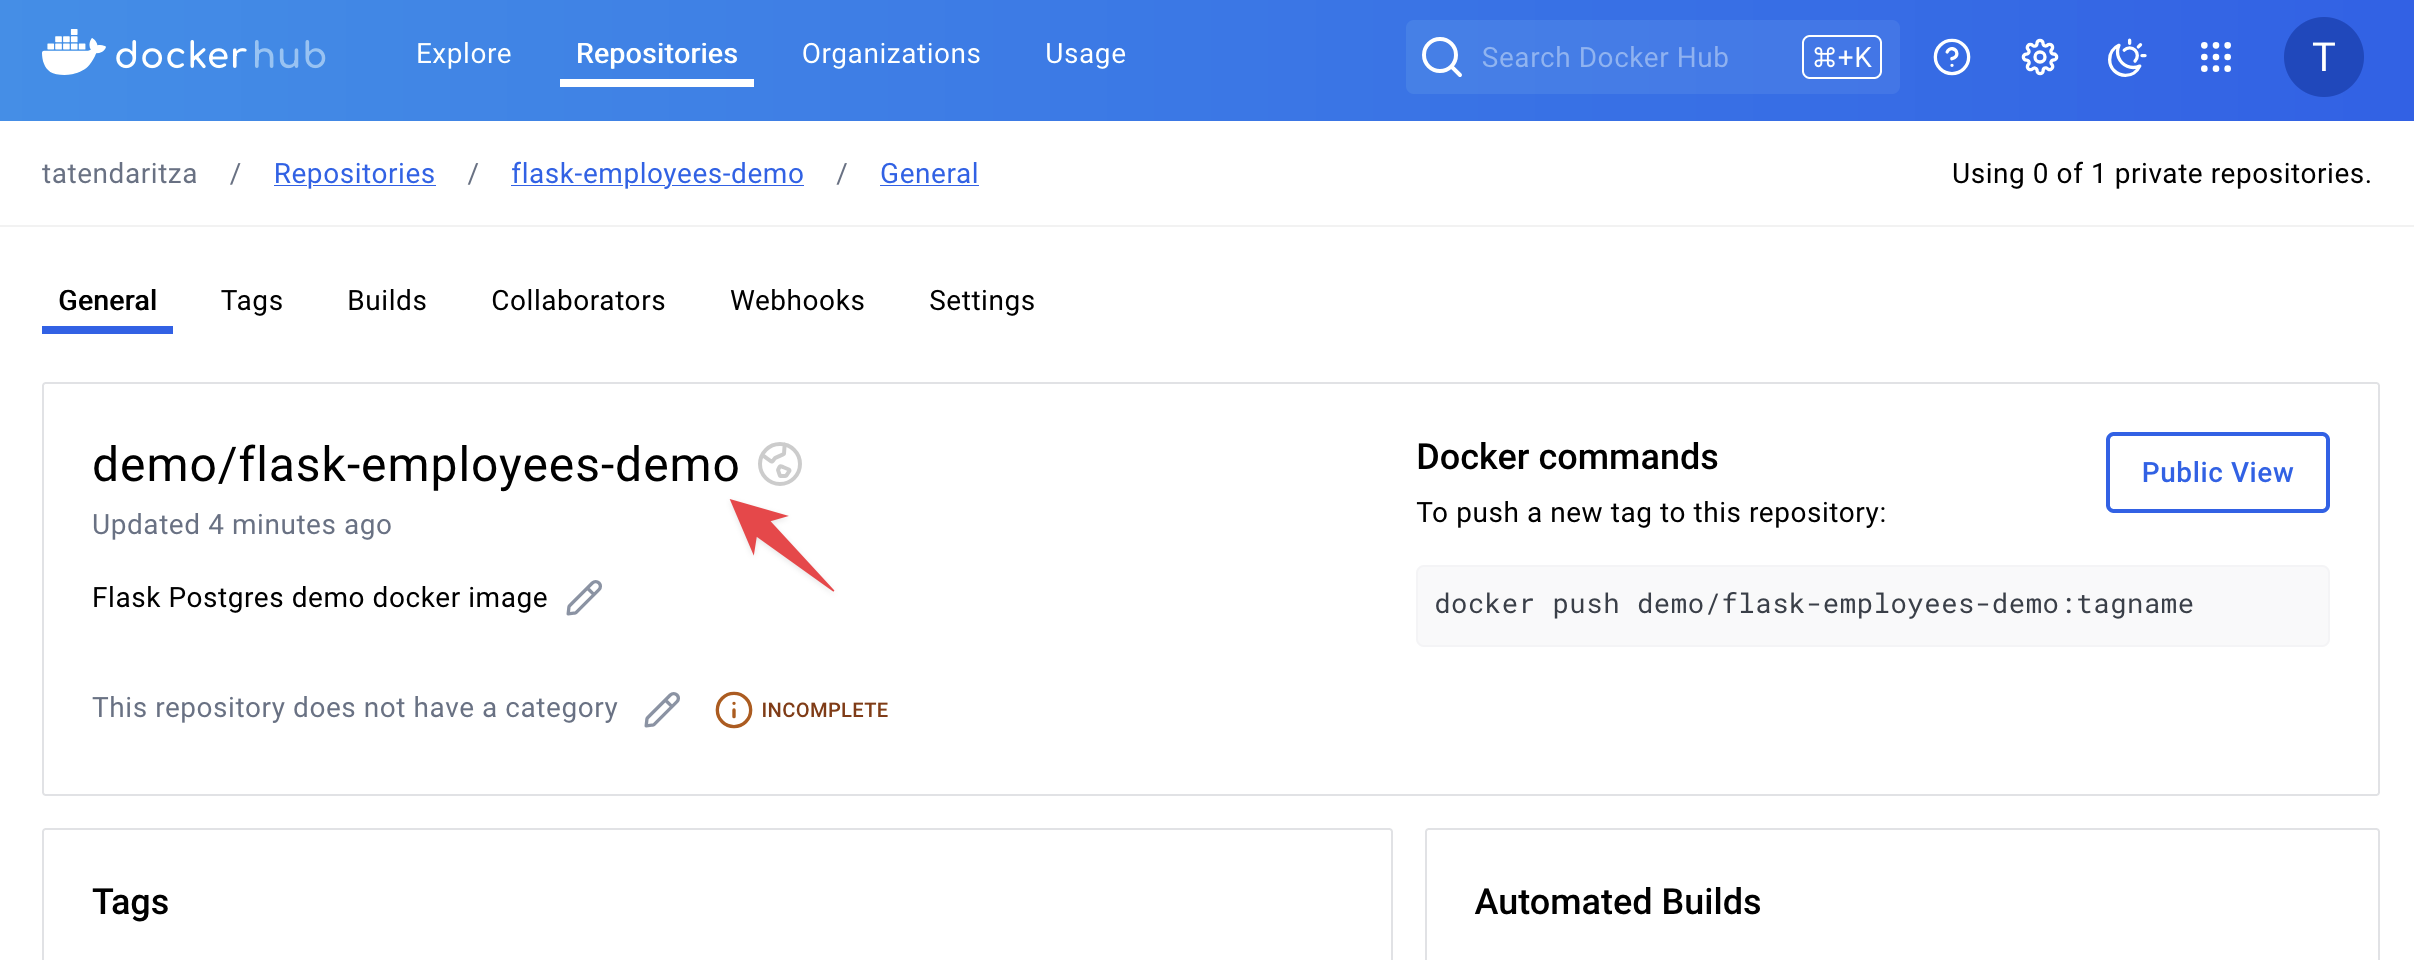Follow the Repositories breadcrumb link
Screen dimensions: 2414x960
[x=354, y=174]
